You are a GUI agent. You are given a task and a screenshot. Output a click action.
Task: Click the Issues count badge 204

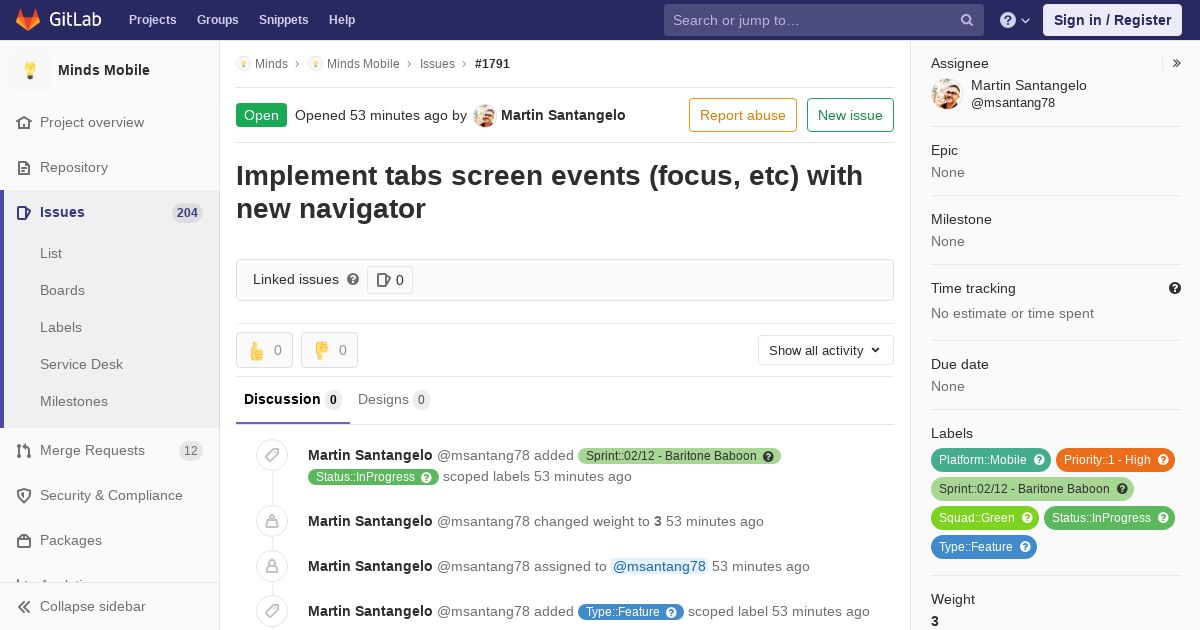click(x=187, y=213)
